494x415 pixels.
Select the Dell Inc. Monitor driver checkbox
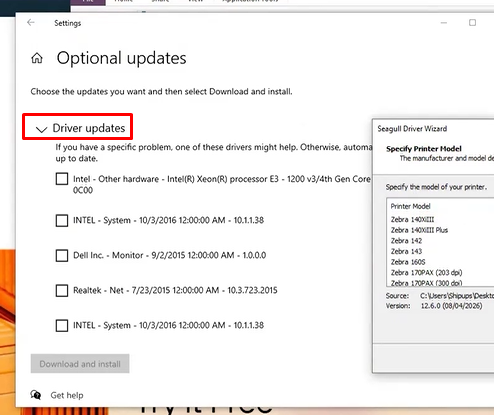click(62, 255)
